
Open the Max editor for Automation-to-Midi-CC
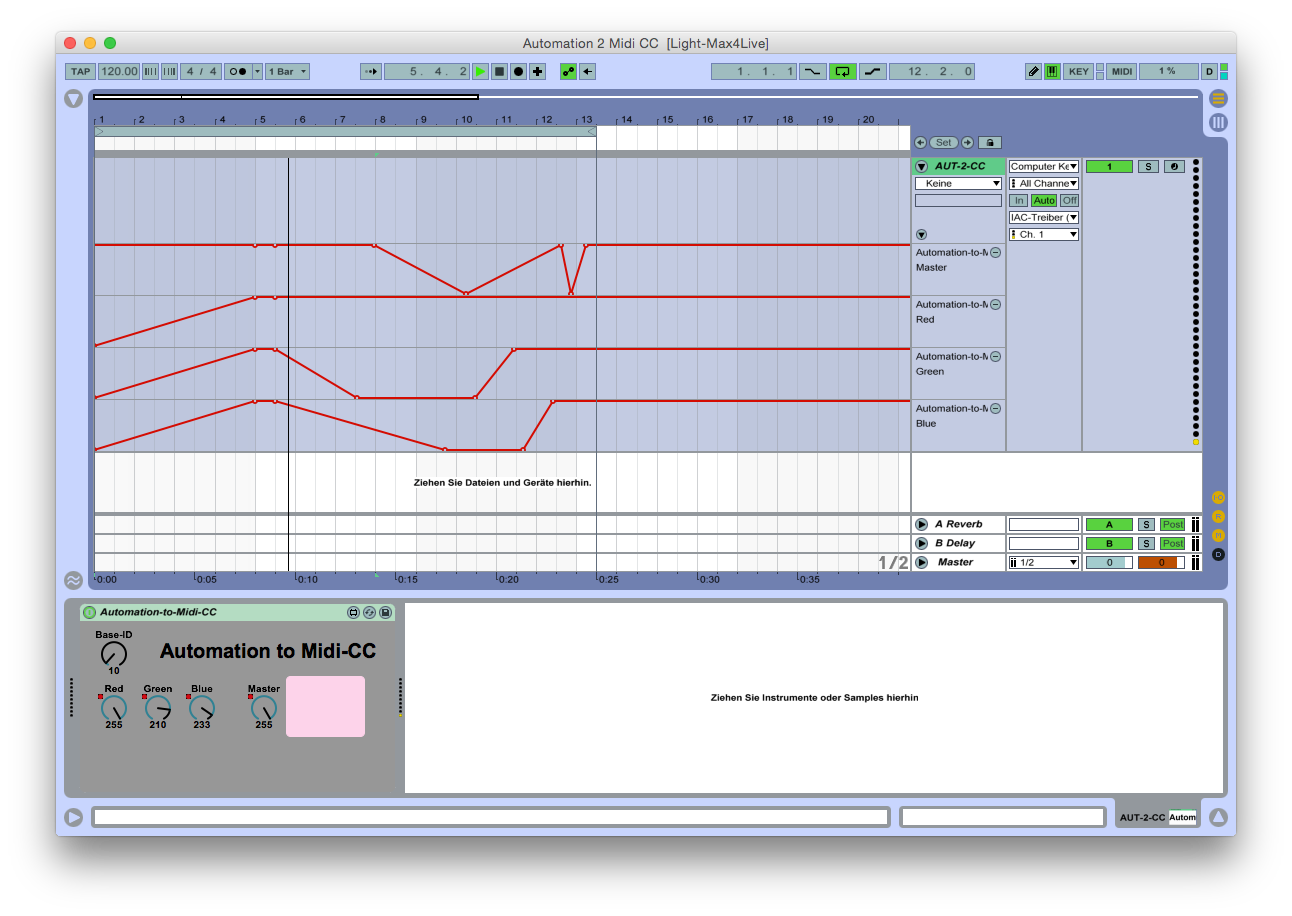point(354,612)
